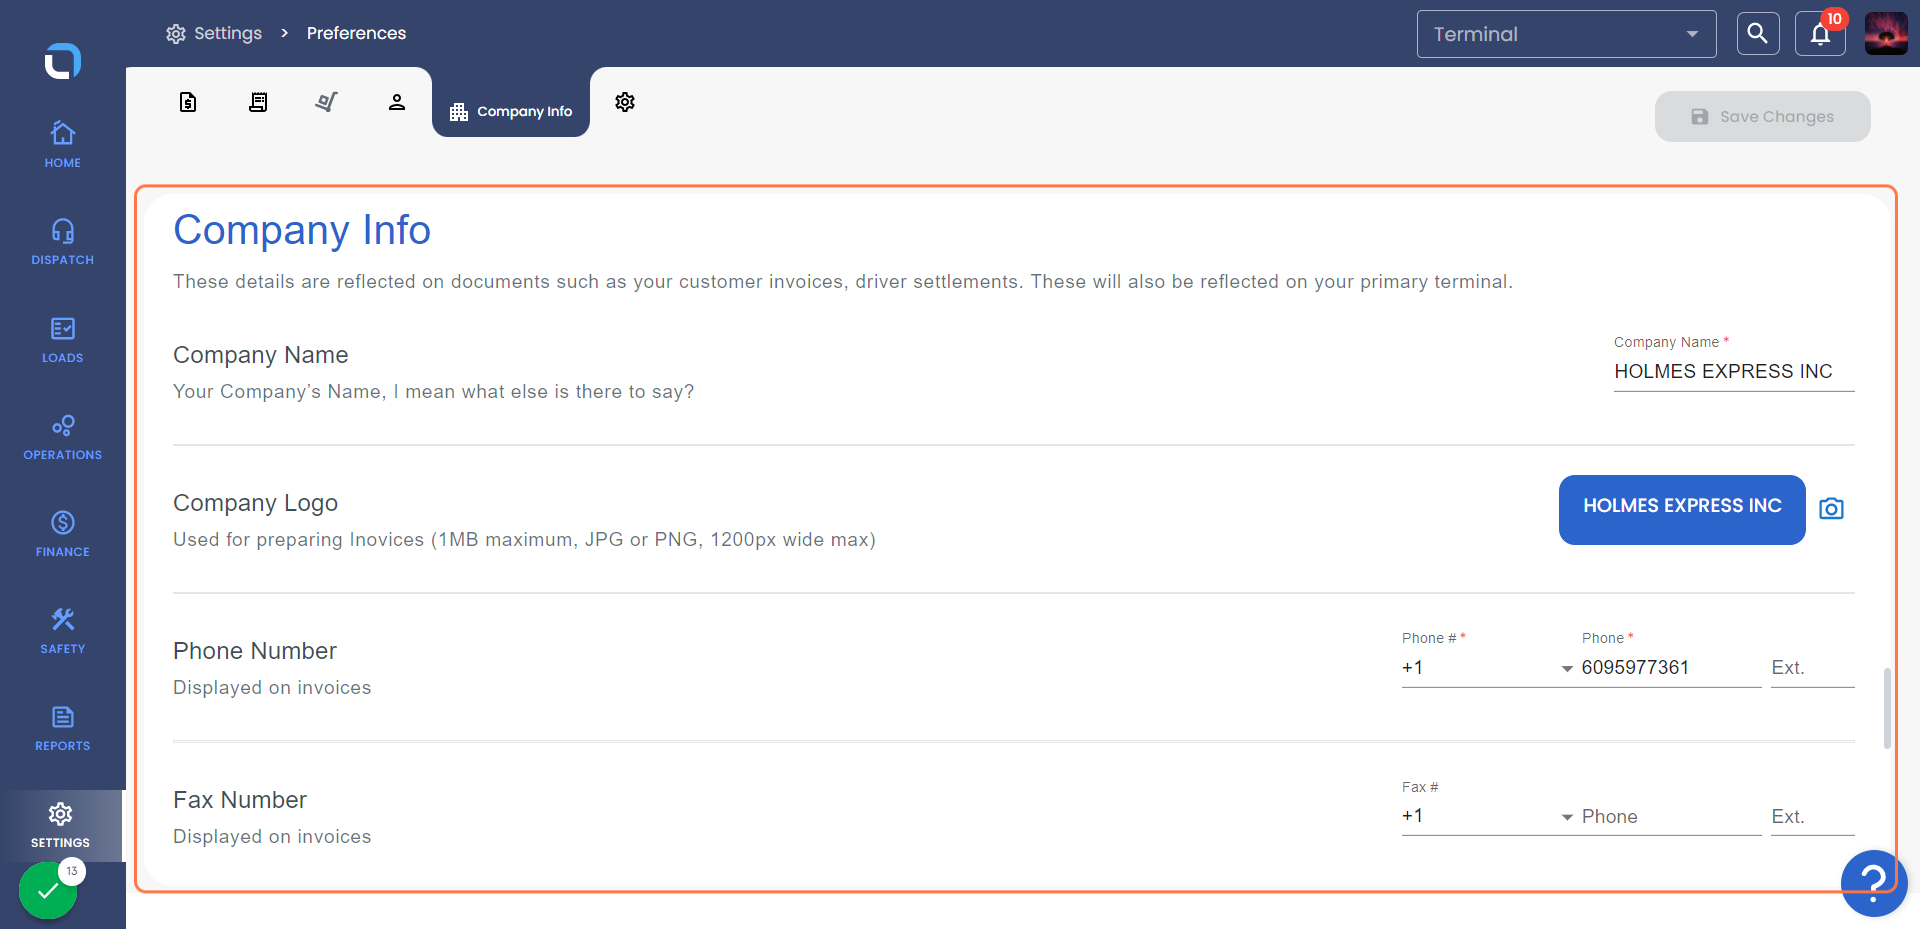
Task: Click the Save Changes button
Action: [1762, 116]
